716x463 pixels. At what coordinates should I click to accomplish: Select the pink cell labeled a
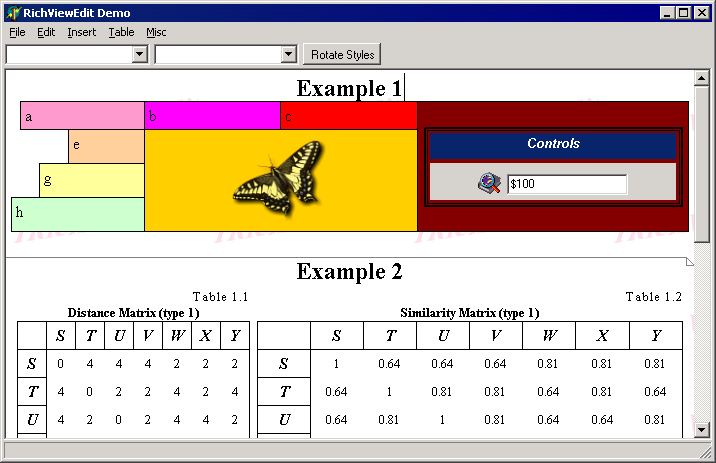[x=82, y=116]
